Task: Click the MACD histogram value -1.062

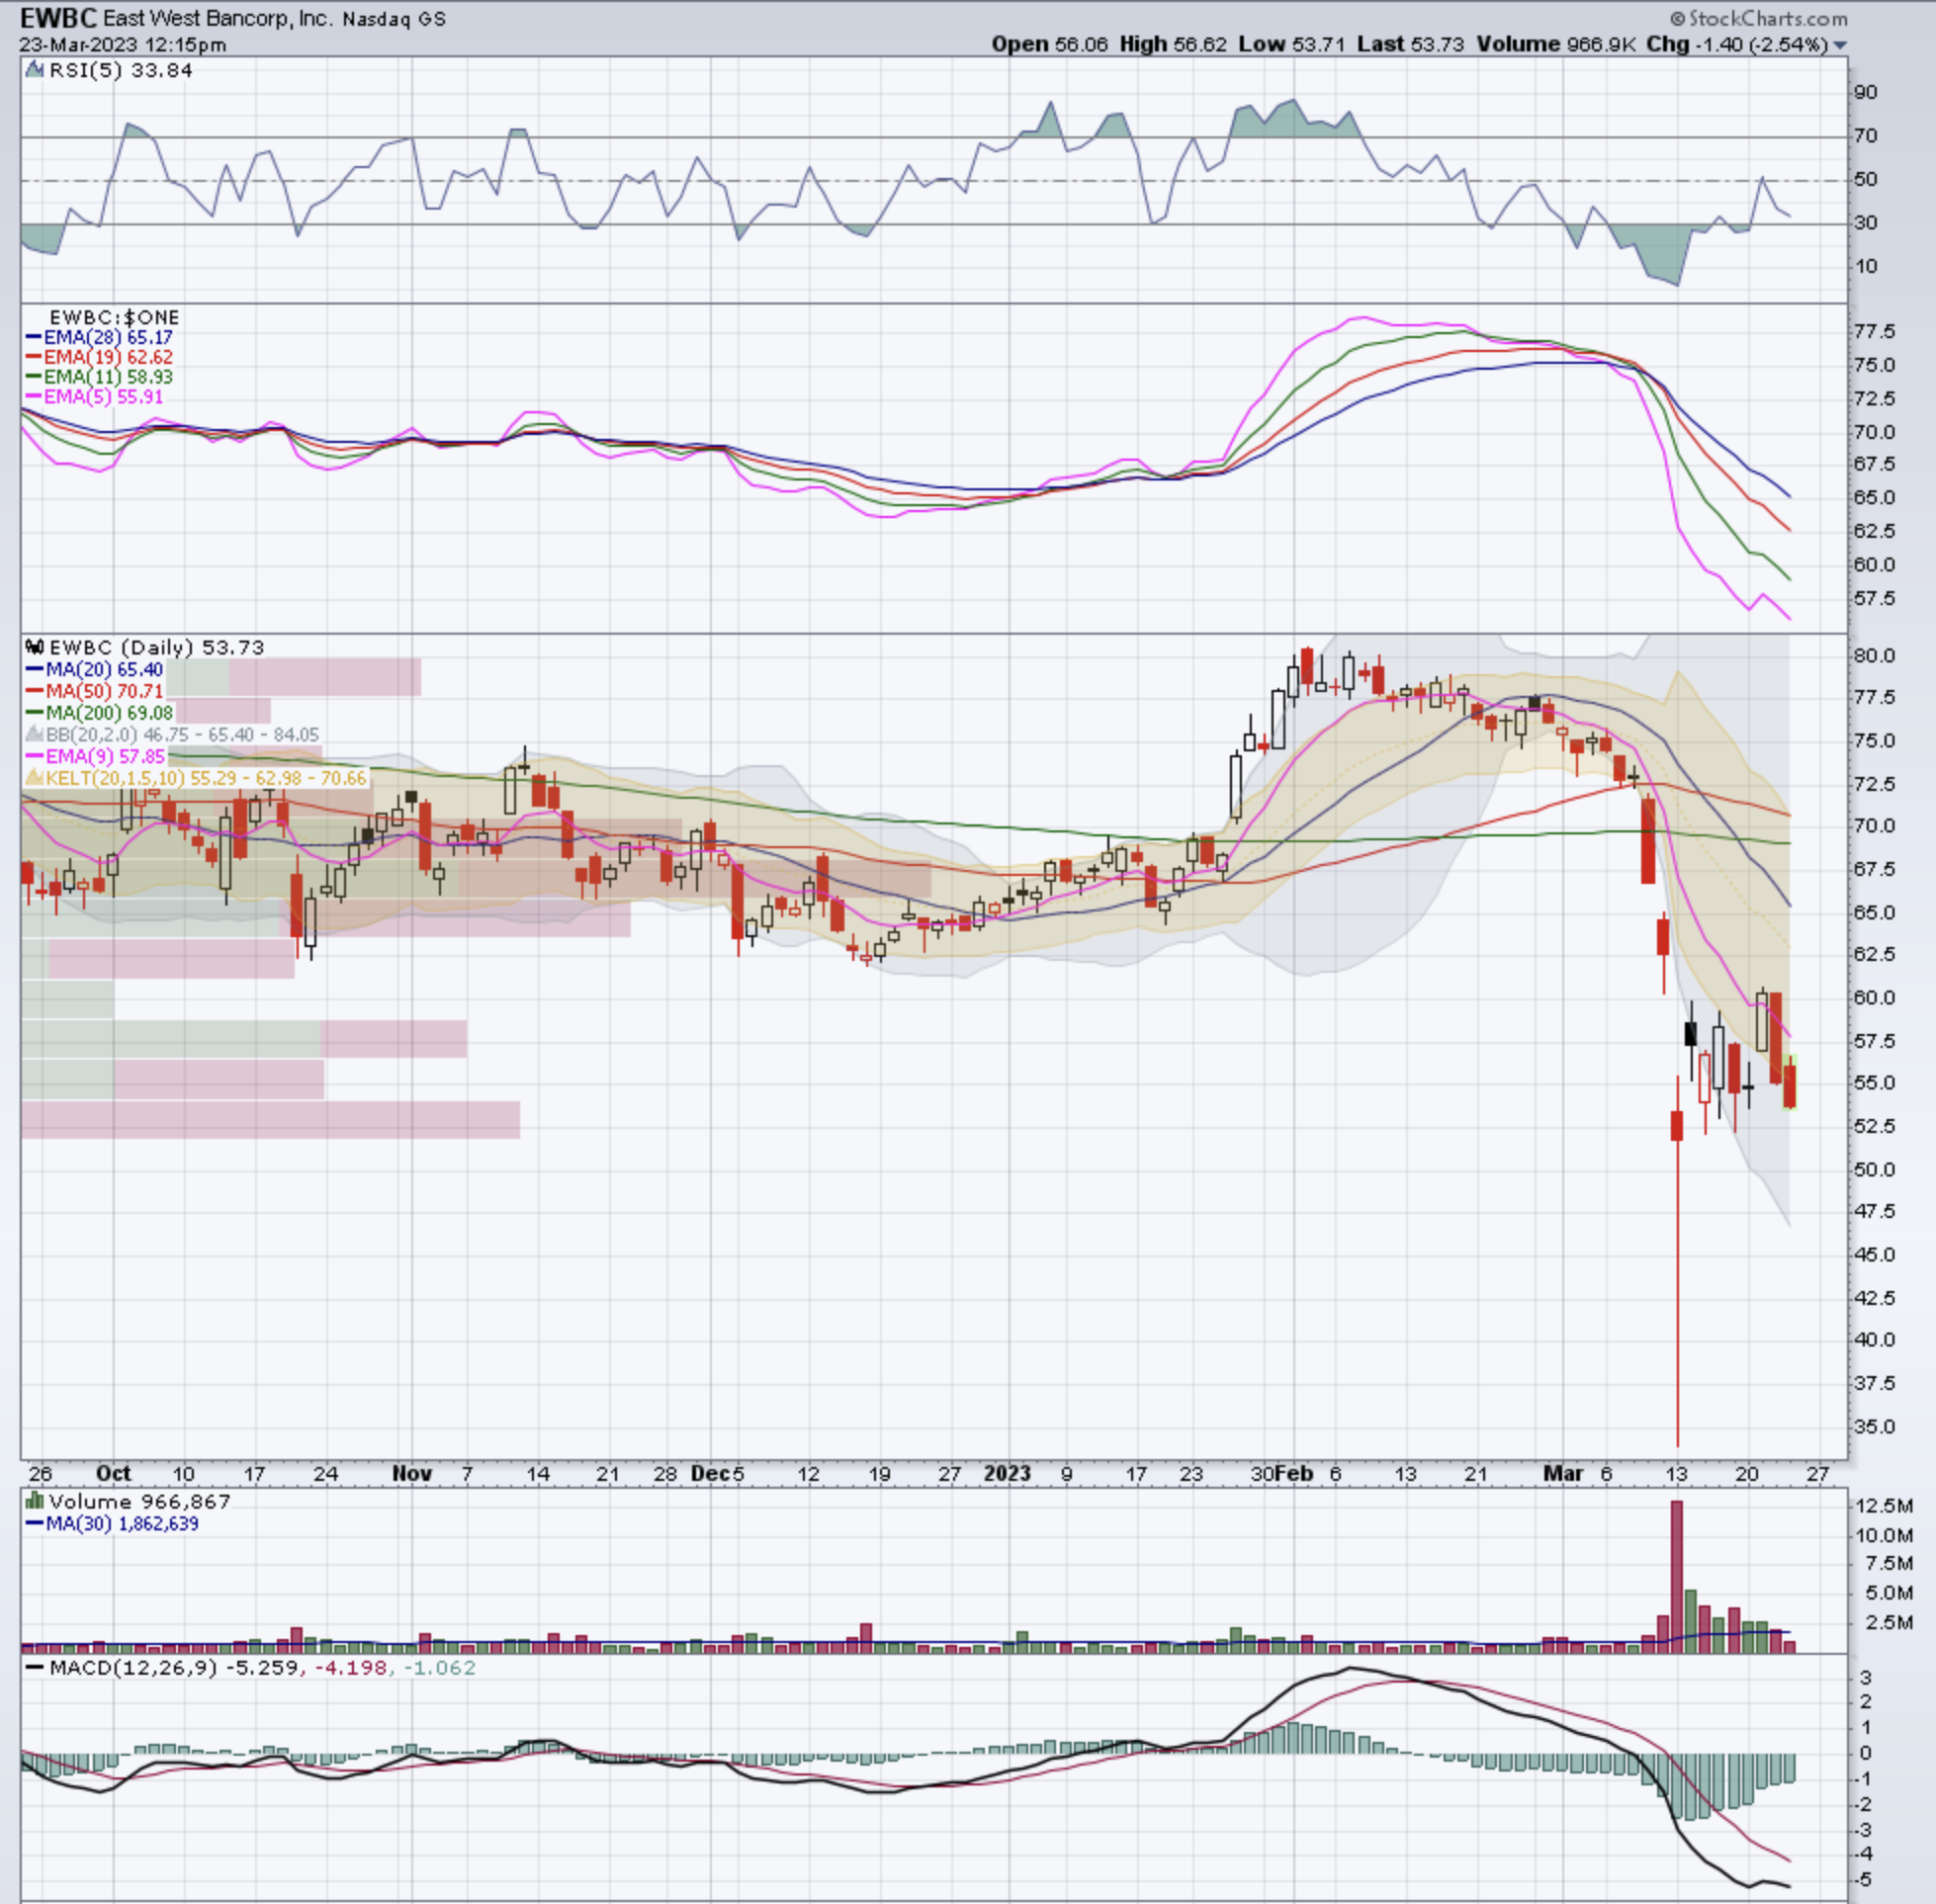Action: point(438,1667)
